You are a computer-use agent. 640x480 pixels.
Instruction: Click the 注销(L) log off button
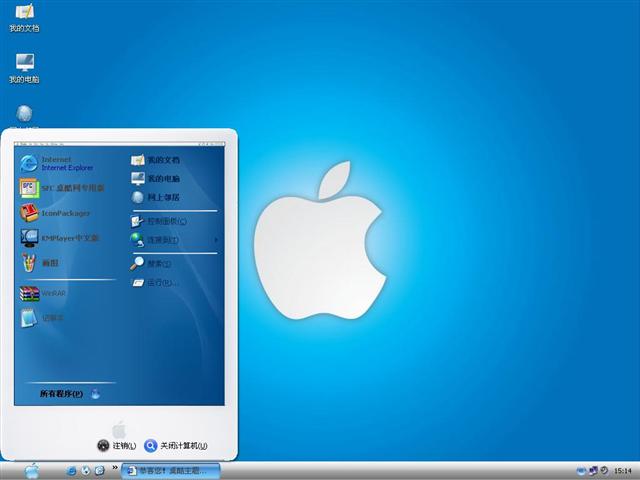click(116, 445)
